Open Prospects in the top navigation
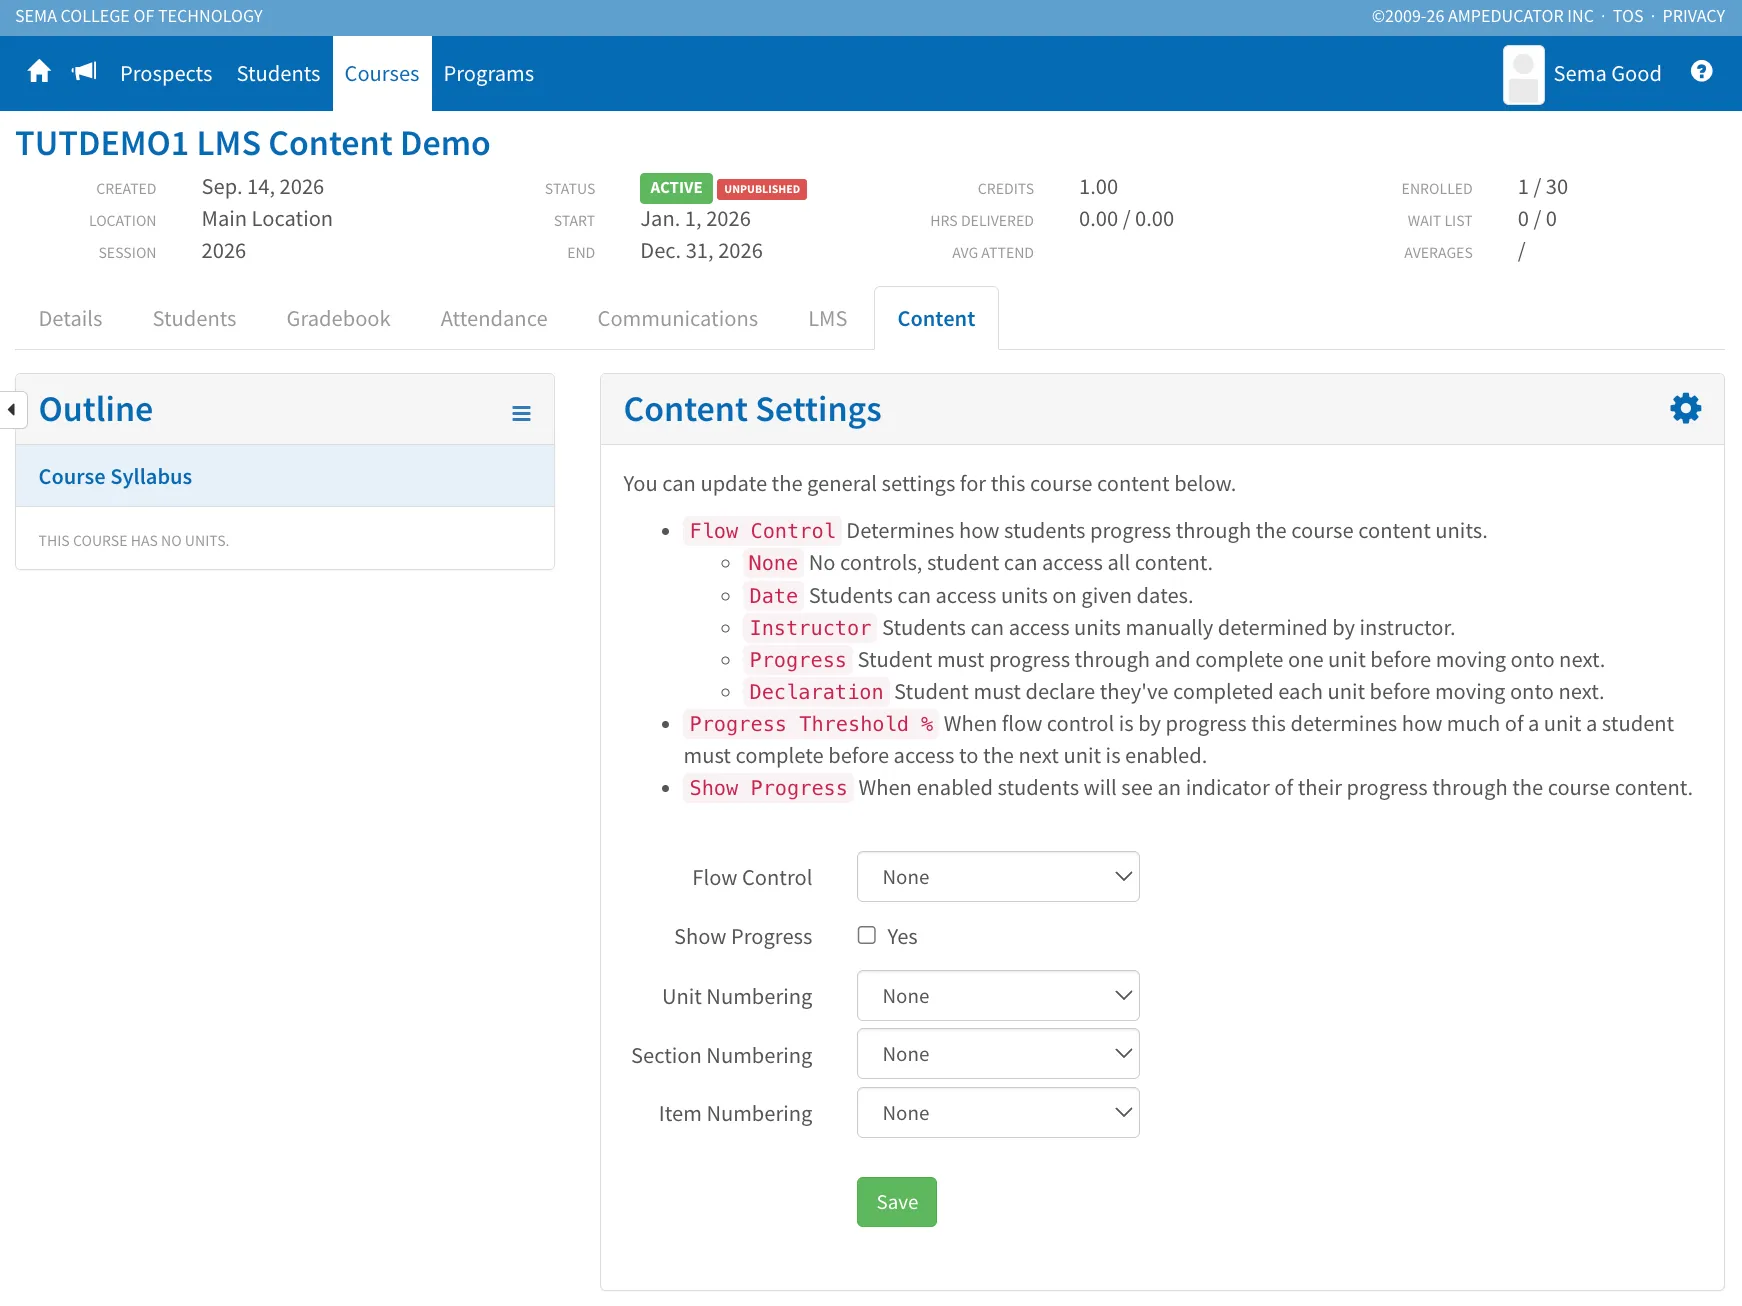1742x1306 pixels. [x=166, y=74]
